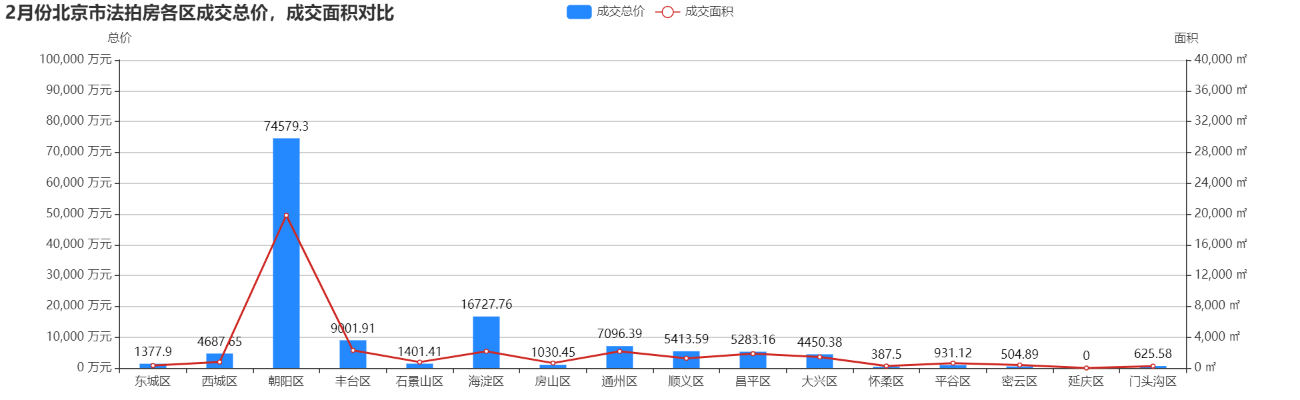The image size is (1300, 400).
Task: Click the 丰台区 bar
Action: tap(353, 354)
